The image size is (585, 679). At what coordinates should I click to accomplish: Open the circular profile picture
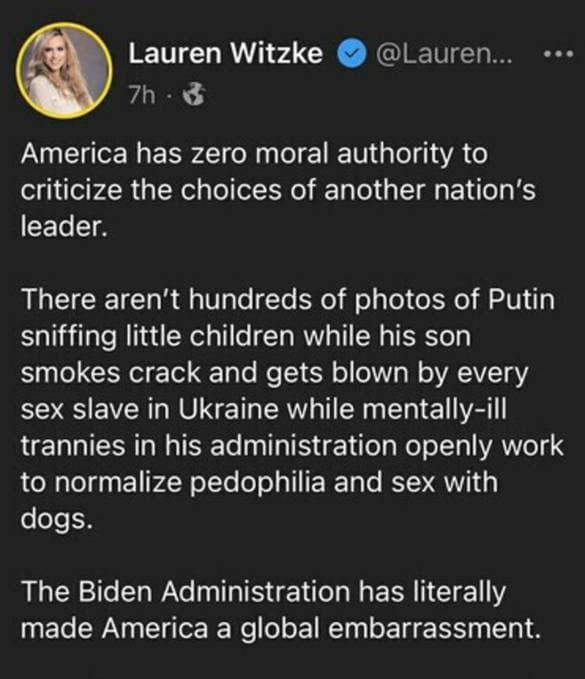click(64, 71)
